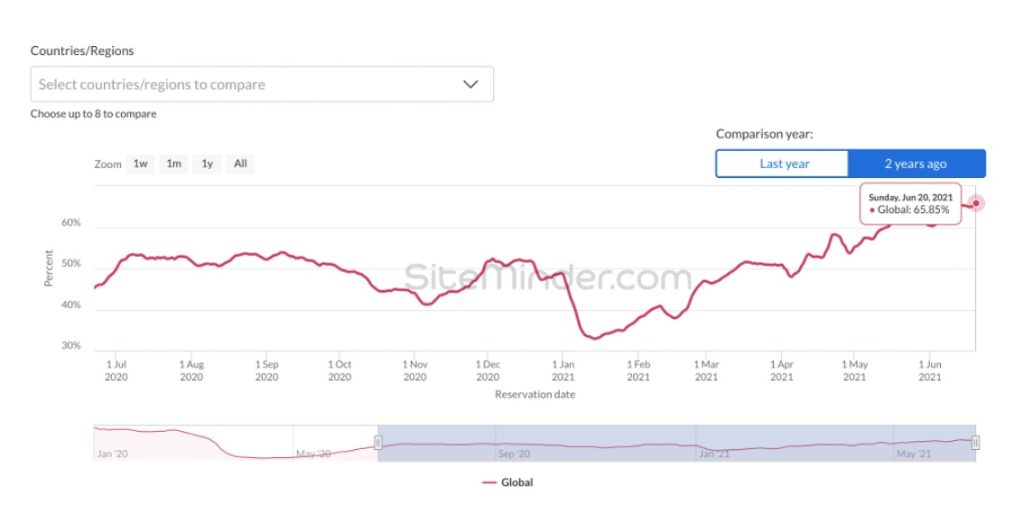Image resolution: width=1024 pixels, height=515 pixels.
Task: Set chart zoom to 1y
Action: (207, 163)
